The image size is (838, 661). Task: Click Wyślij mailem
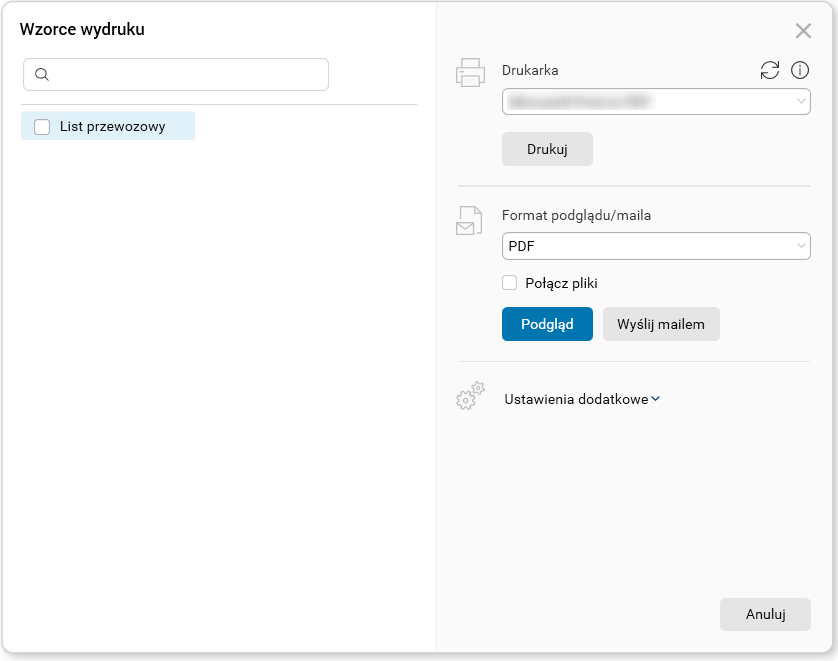(661, 324)
